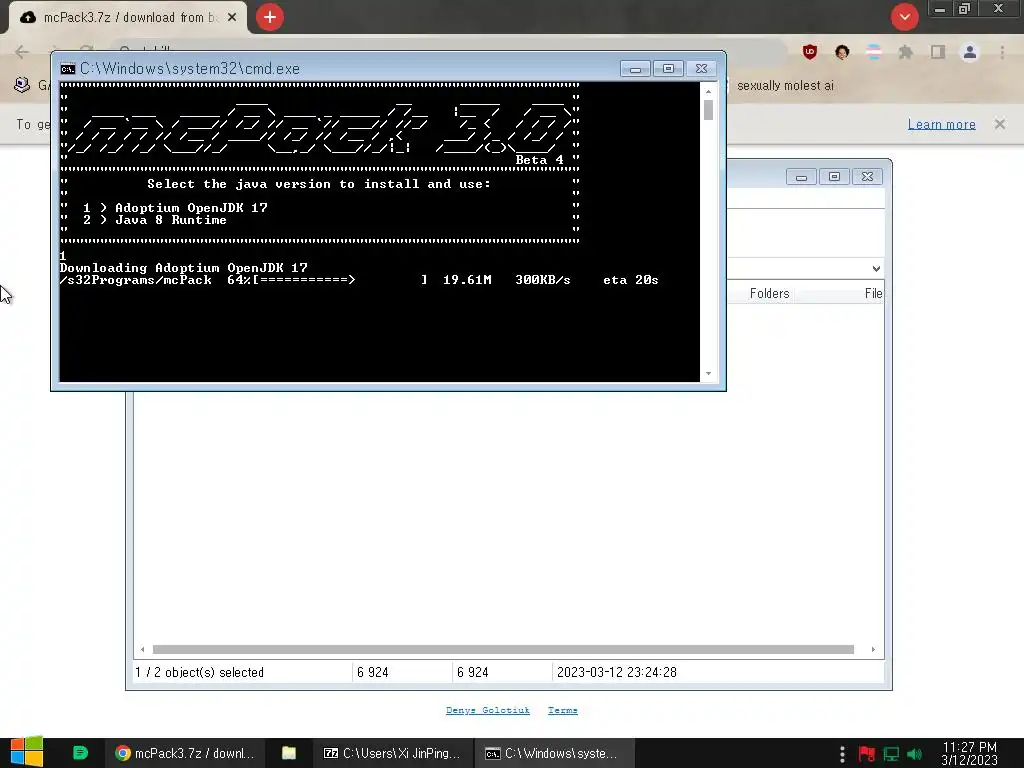1024x768 pixels.
Task: Click the download progress bar in cmd
Action: tap(340, 280)
